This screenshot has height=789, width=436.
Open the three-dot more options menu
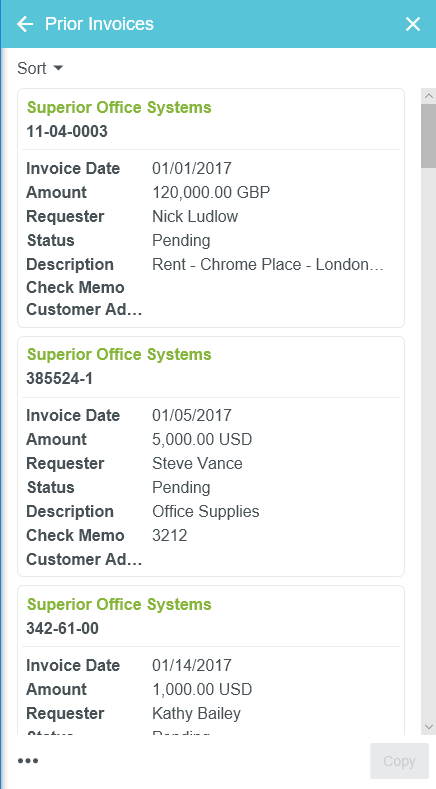28,760
